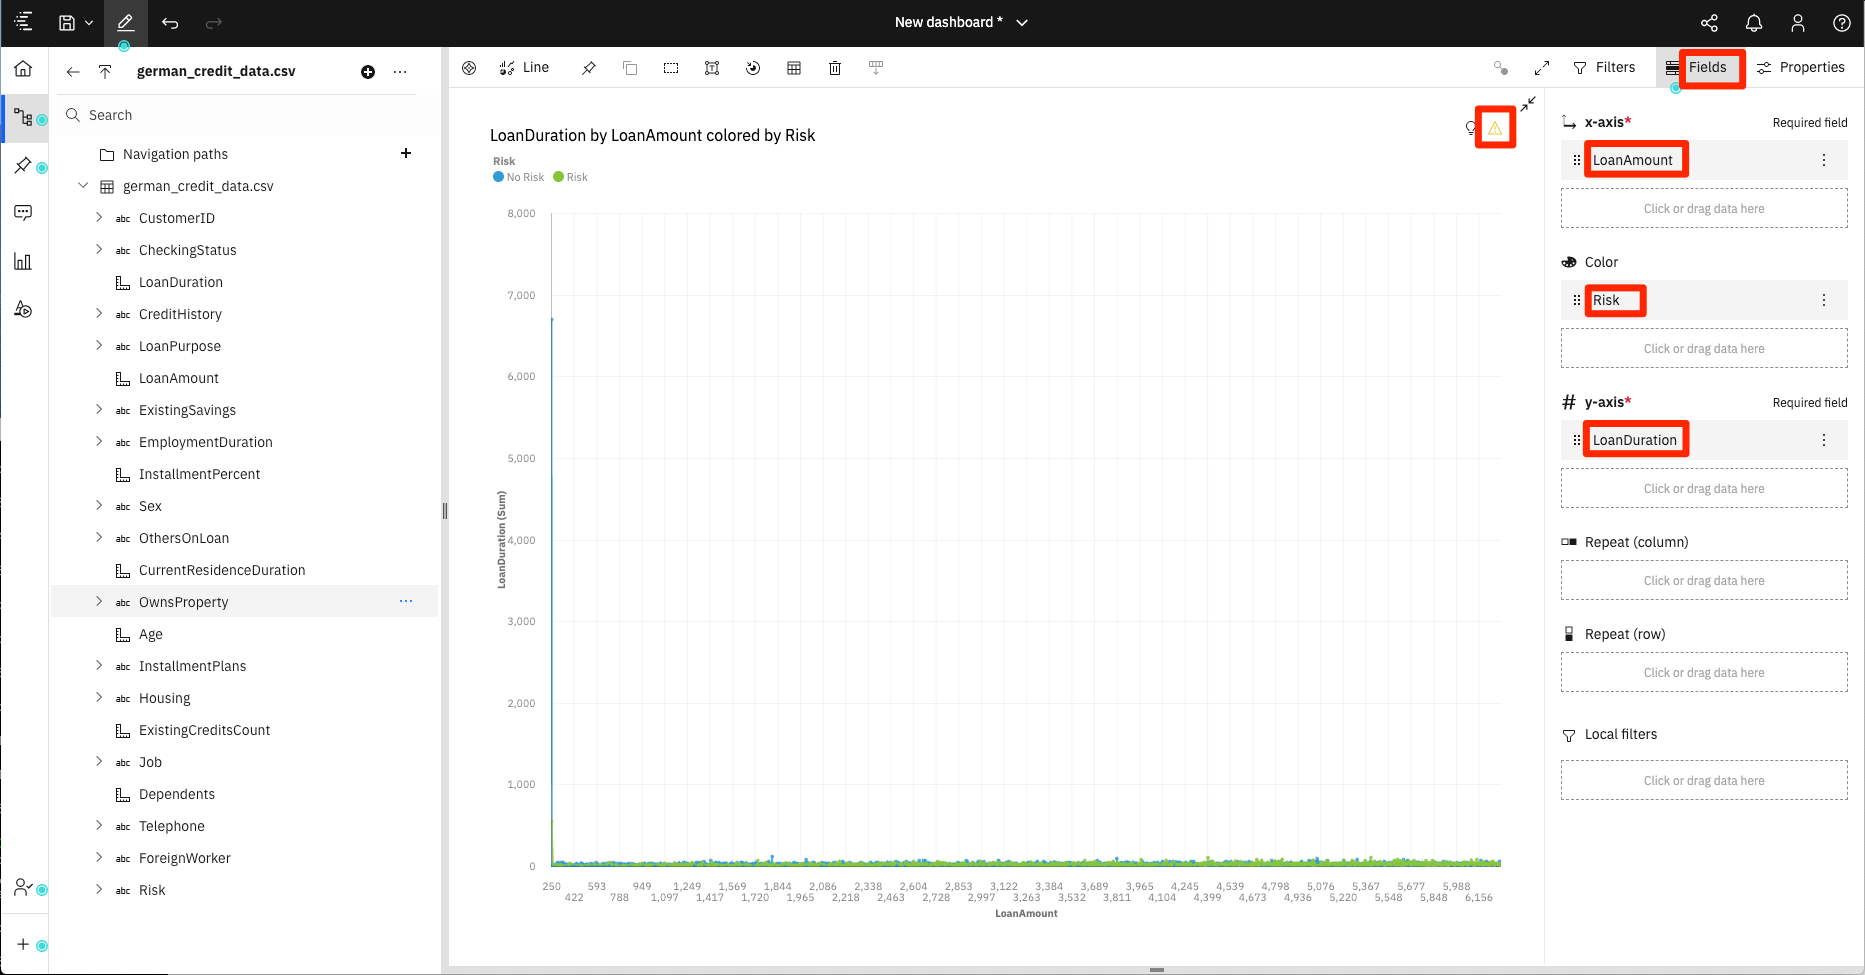The image size is (1865, 975).
Task: Click the add source plus circle
Action: pyautogui.click(x=368, y=72)
